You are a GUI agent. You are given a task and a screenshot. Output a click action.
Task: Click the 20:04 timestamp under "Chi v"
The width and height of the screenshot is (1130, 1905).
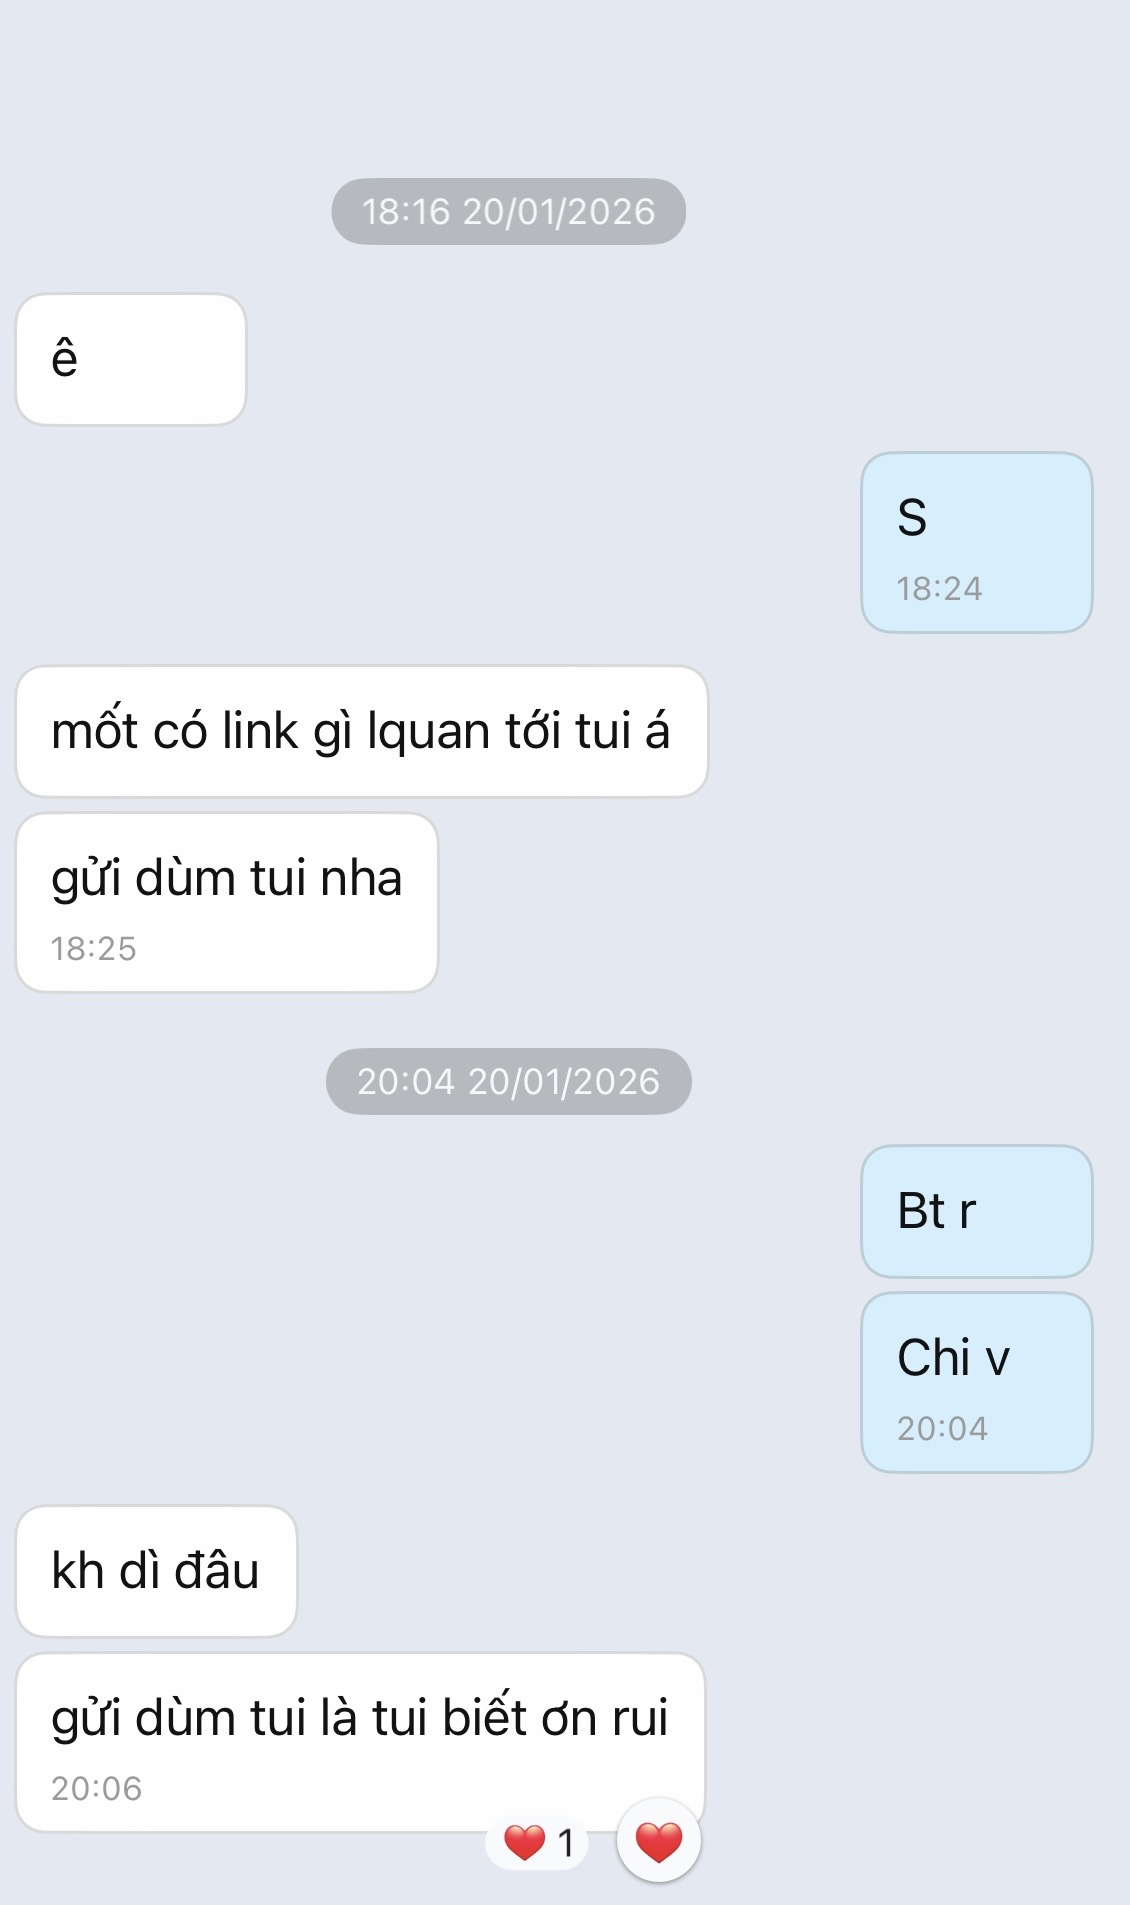point(942,1428)
